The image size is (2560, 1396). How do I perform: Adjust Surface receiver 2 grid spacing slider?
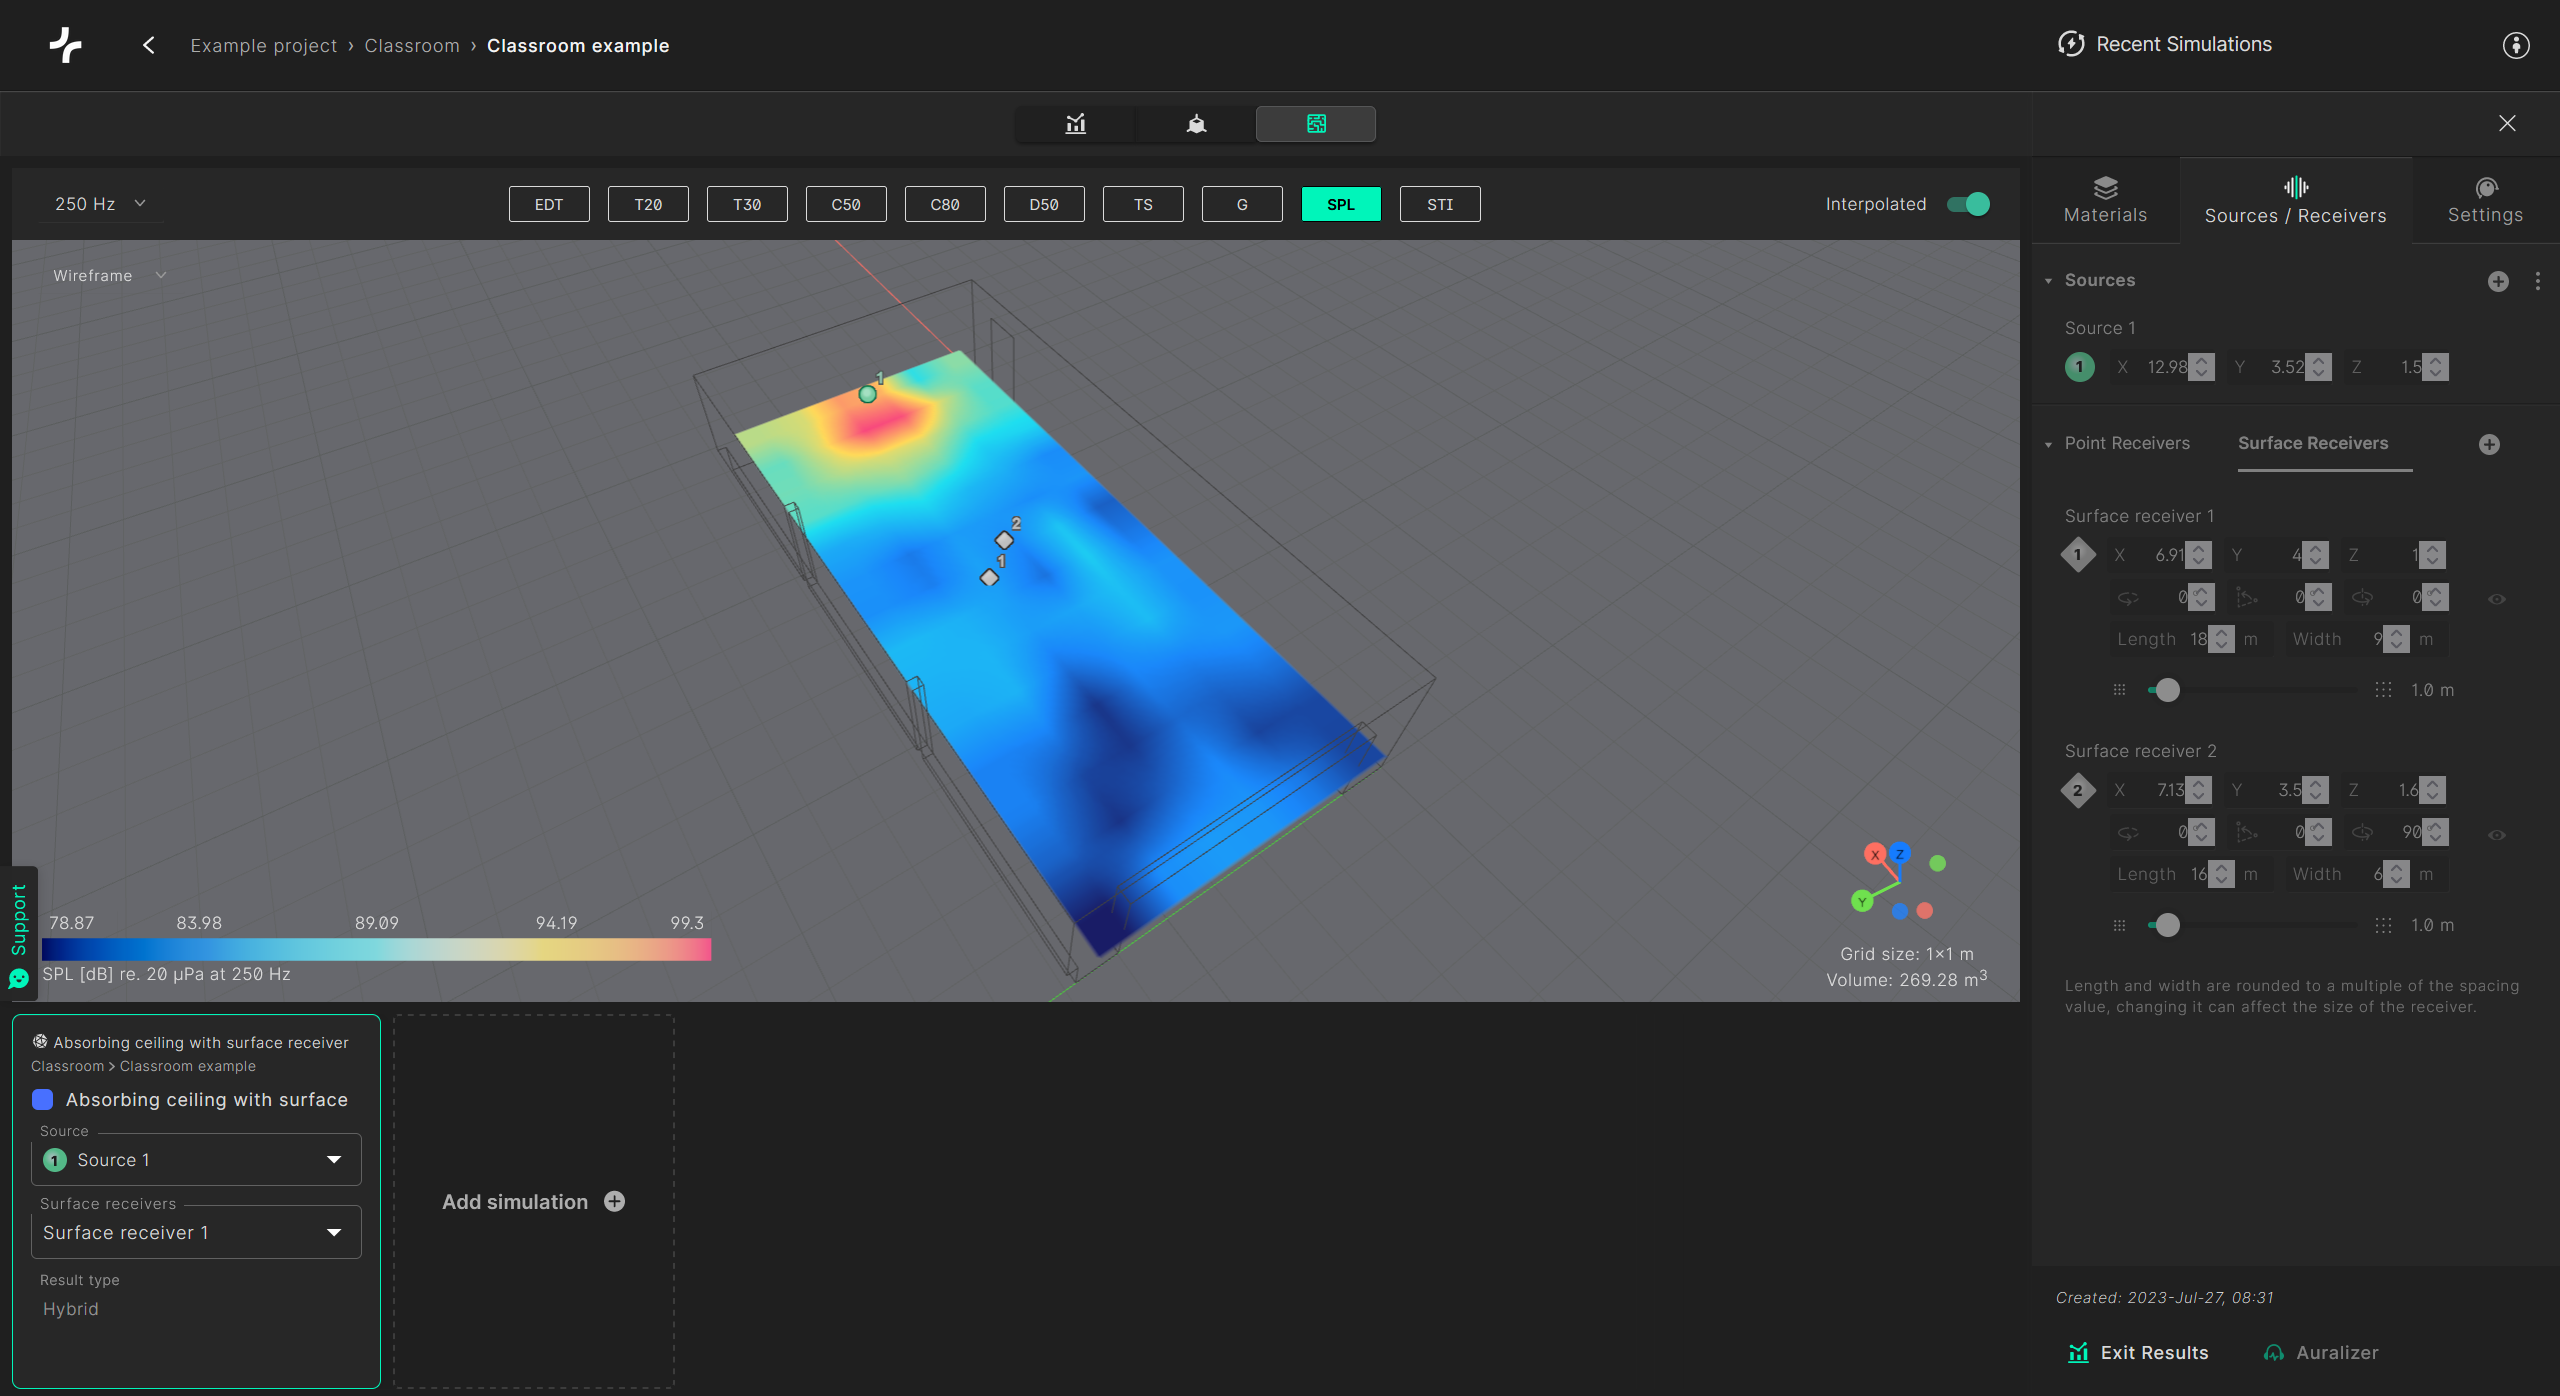pyautogui.click(x=2167, y=925)
